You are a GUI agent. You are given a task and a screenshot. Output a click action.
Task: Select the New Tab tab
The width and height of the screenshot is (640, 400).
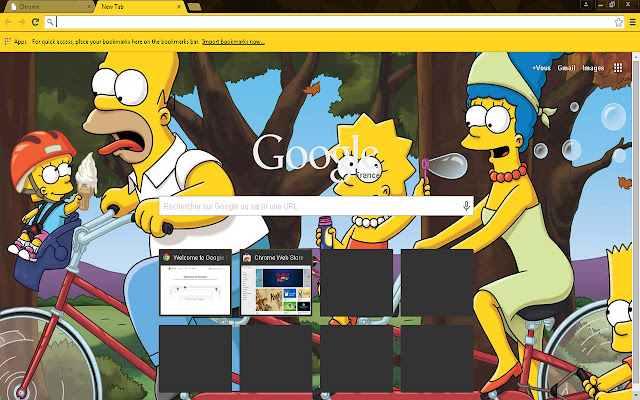pos(141,7)
